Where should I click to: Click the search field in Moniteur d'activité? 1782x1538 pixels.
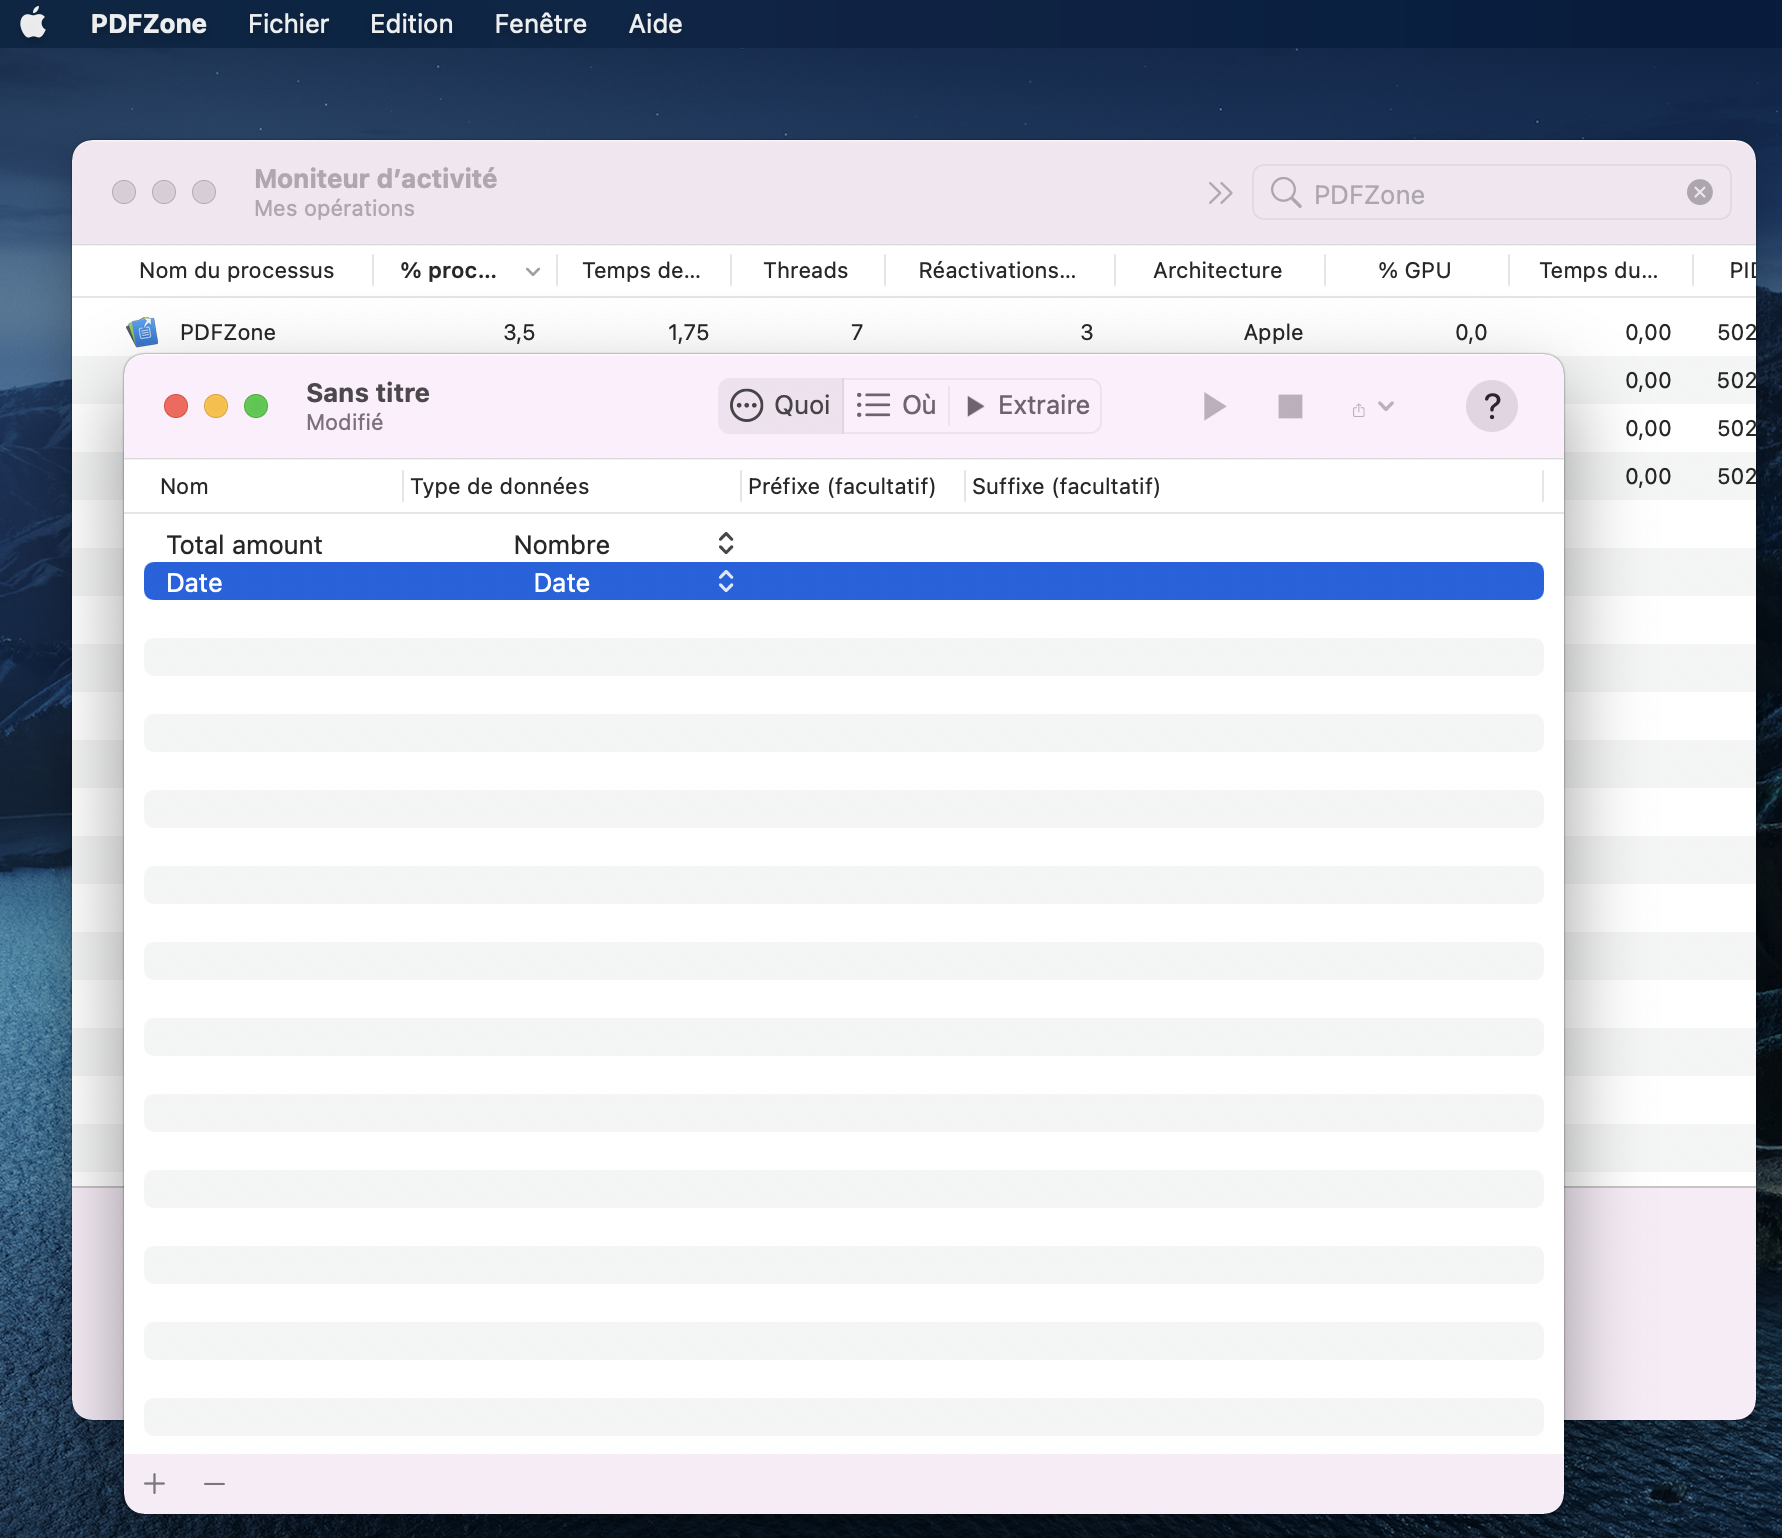pos(1492,193)
